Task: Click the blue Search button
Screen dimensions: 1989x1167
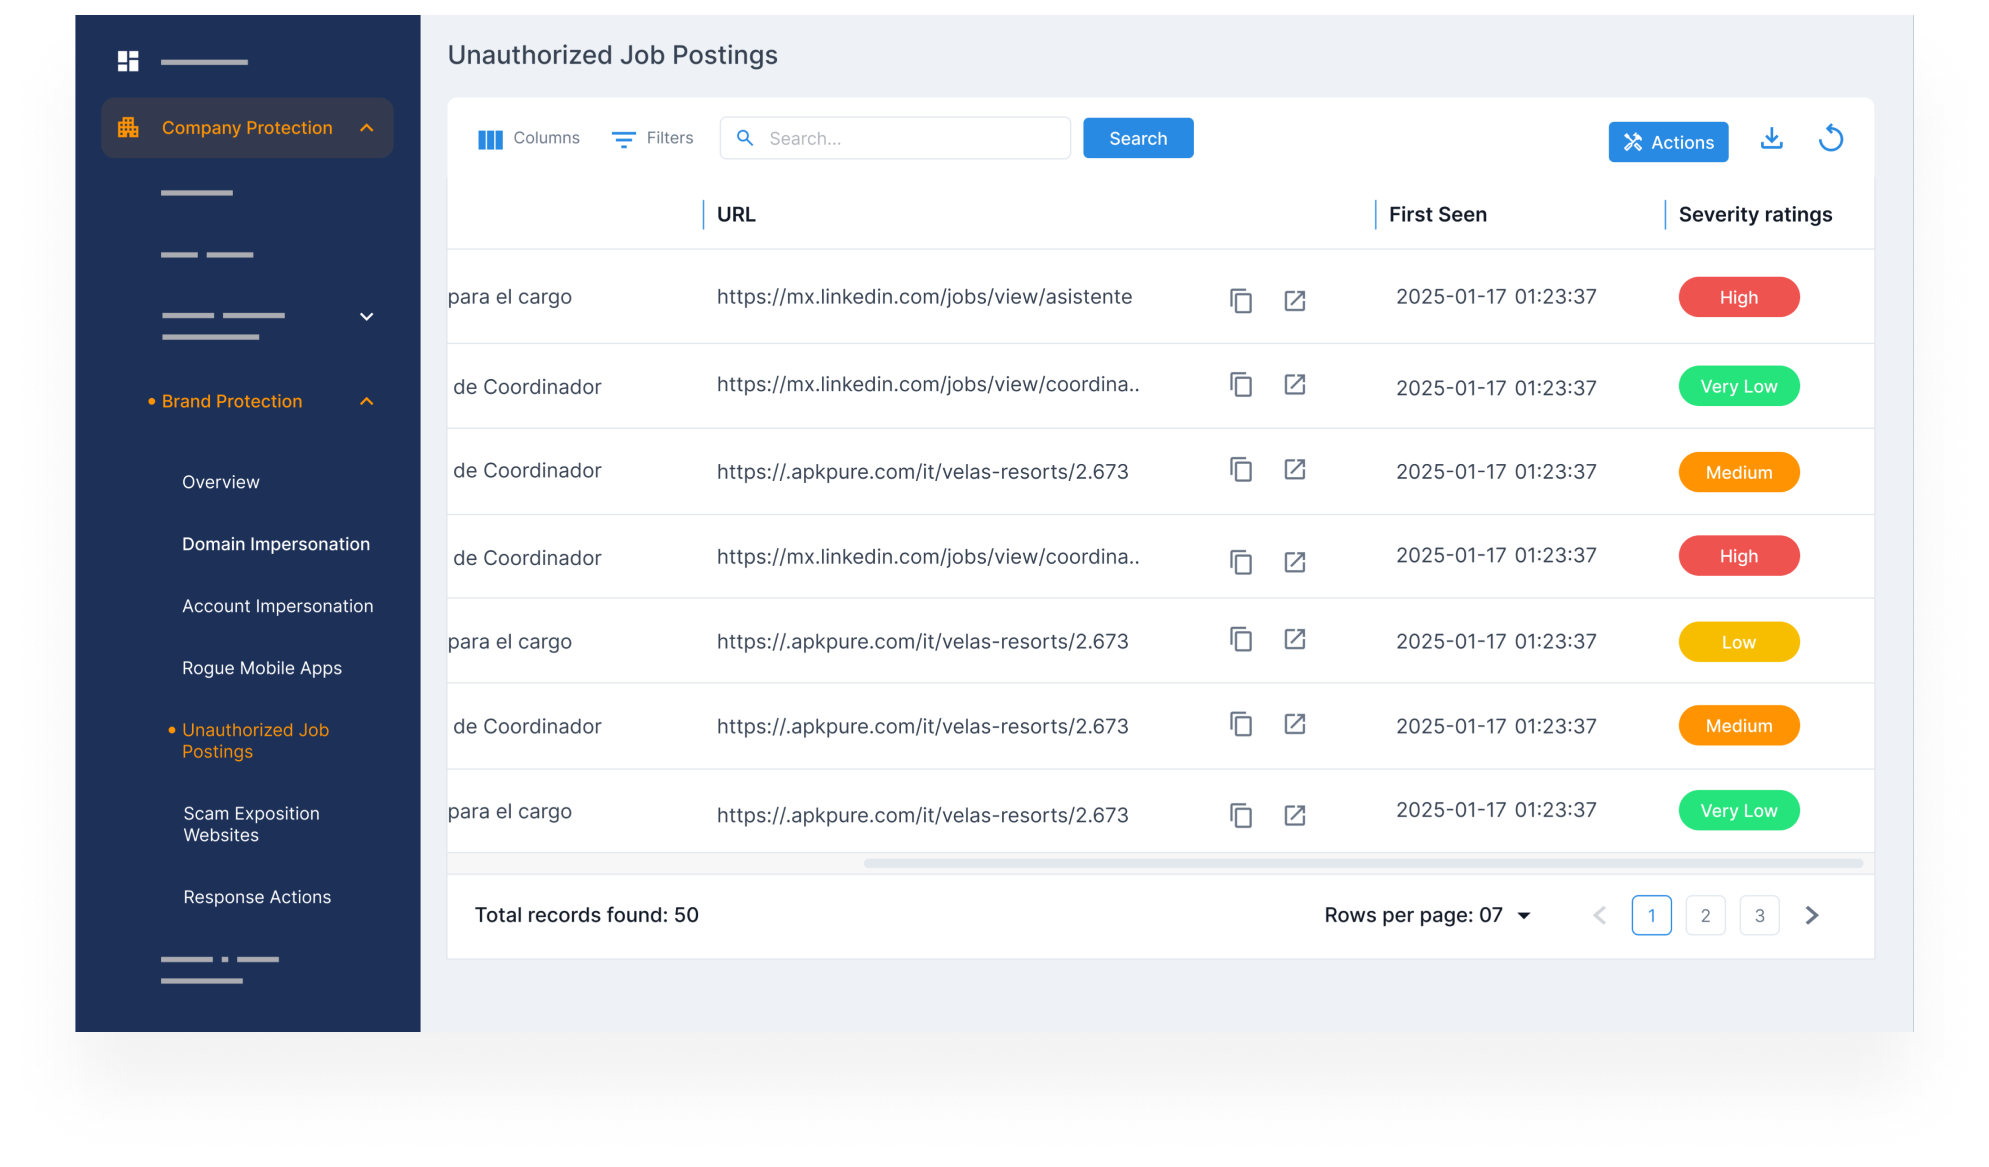Action: coord(1138,138)
